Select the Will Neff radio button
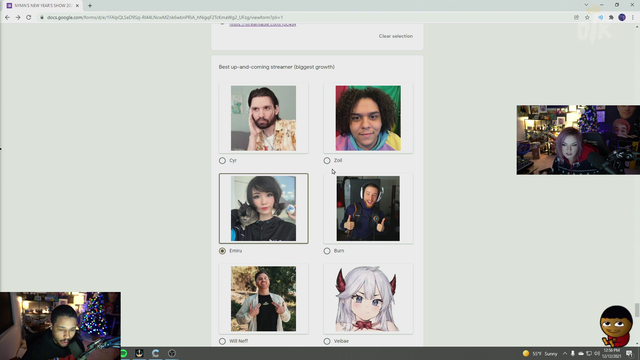This screenshot has height=360, width=640. point(222,341)
